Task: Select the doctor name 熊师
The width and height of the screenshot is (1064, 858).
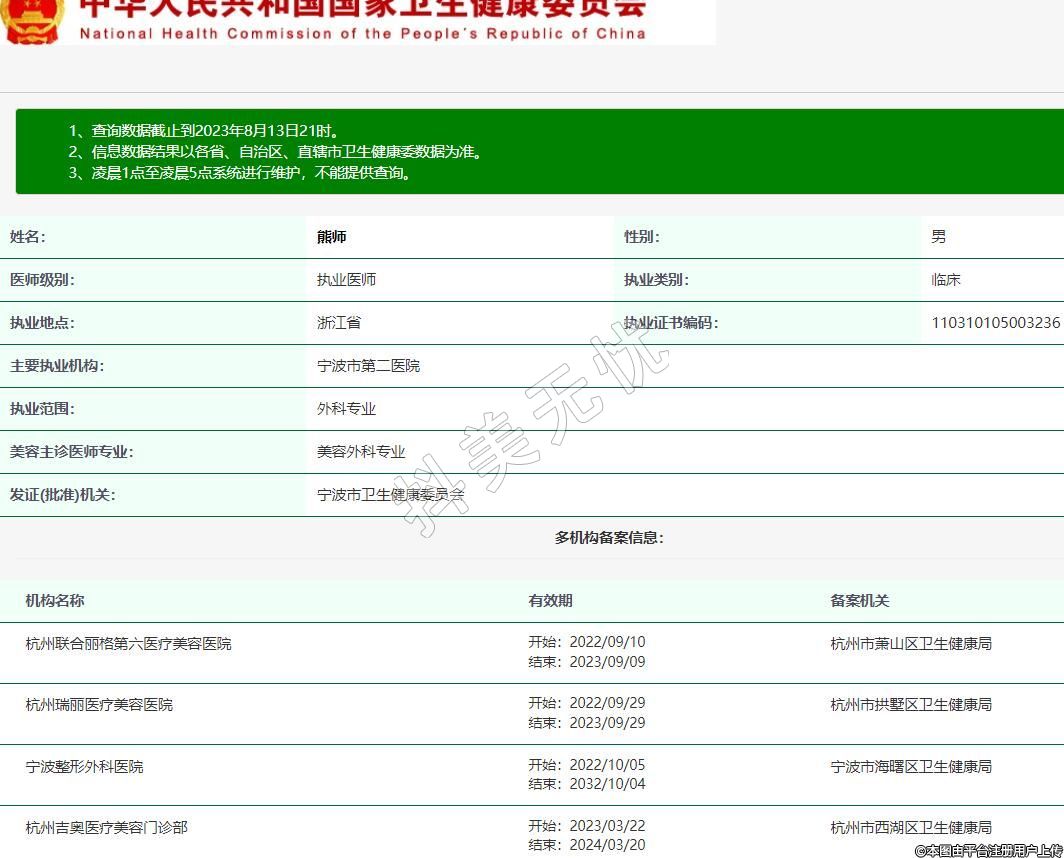Action: (332, 237)
